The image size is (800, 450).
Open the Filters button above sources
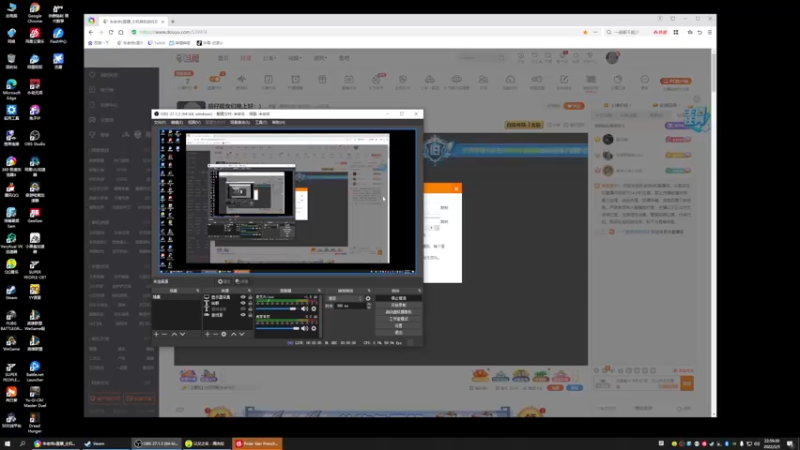click(x=242, y=282)
